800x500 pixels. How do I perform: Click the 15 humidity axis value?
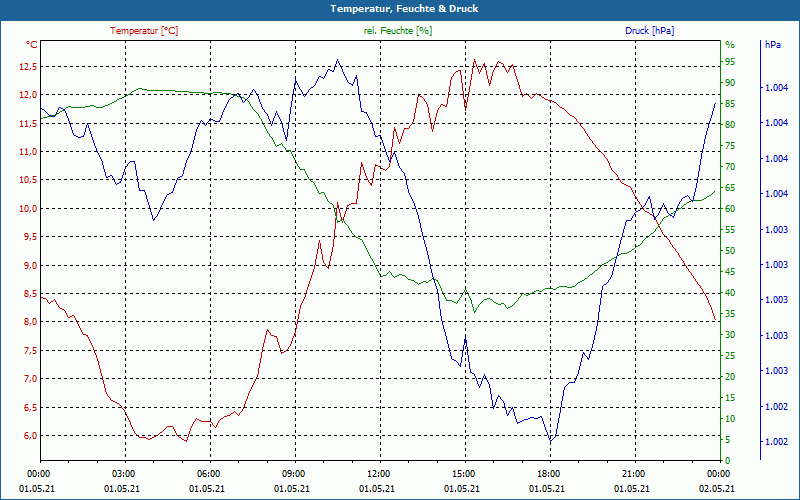point(730,398)
